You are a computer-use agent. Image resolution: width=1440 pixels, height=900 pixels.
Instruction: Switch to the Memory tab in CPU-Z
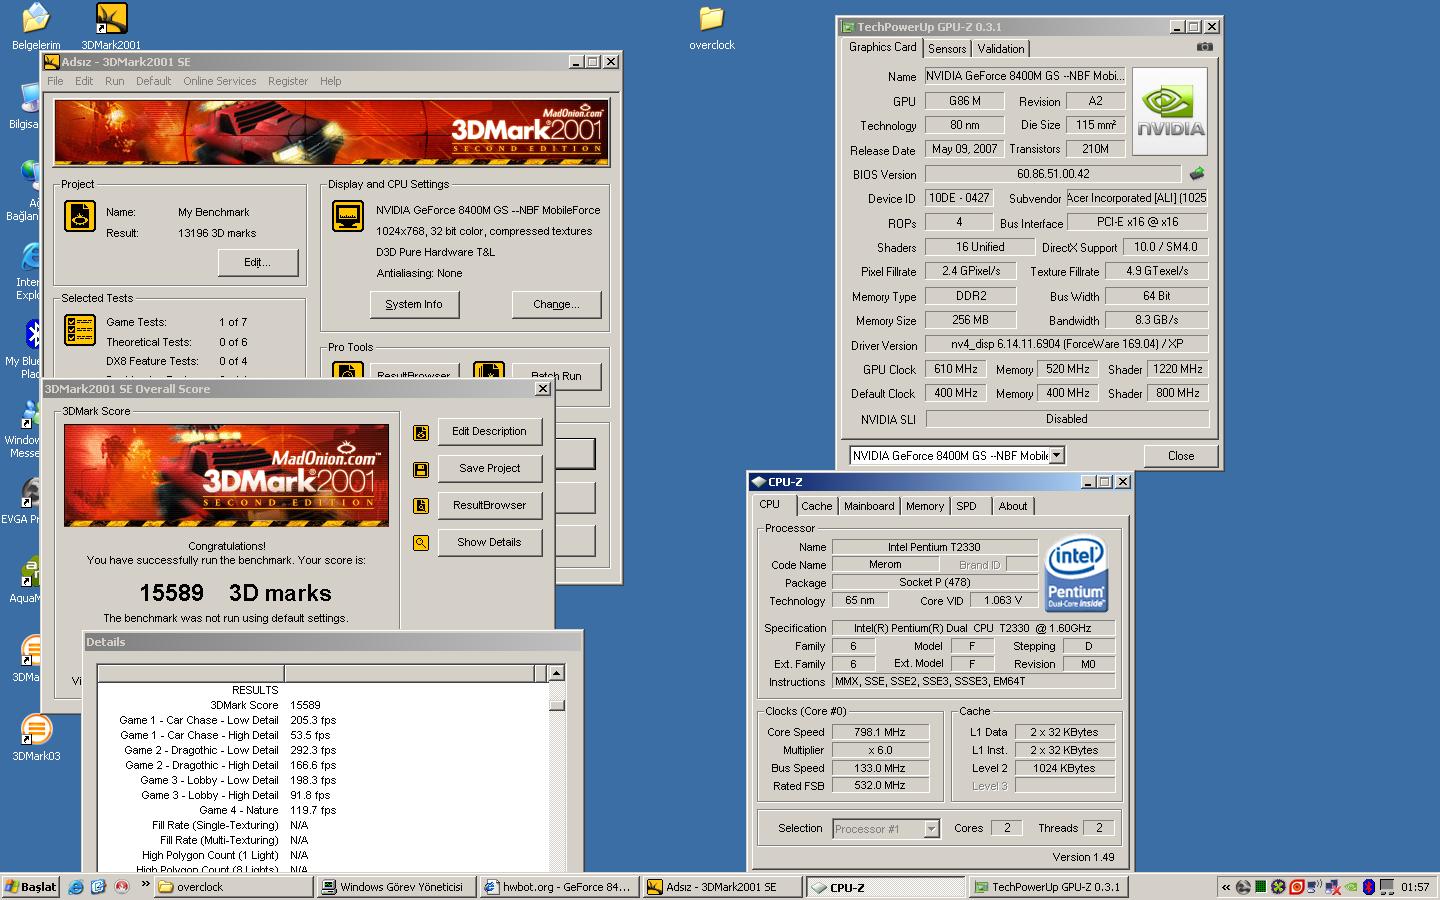pos(925,506)
